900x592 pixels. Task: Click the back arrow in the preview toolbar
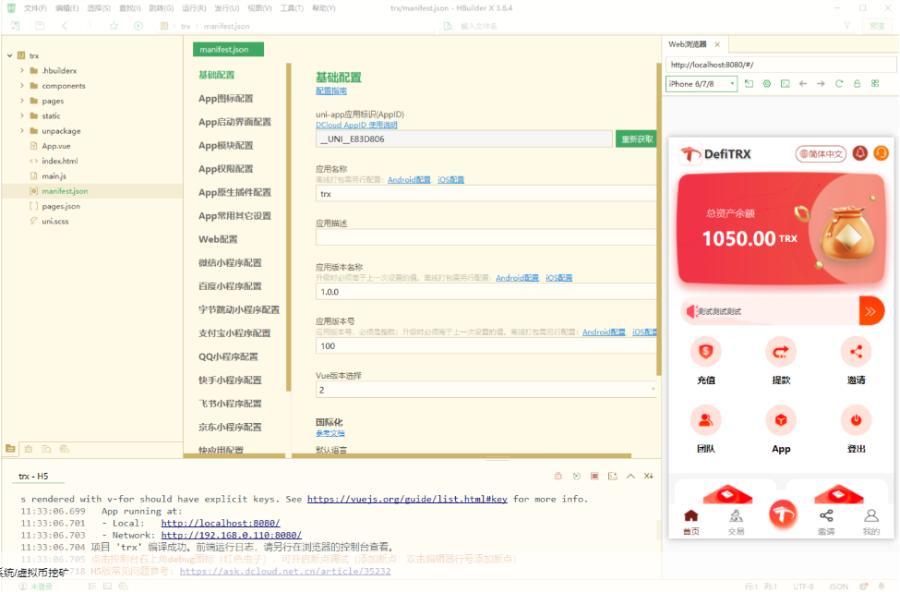803,83
